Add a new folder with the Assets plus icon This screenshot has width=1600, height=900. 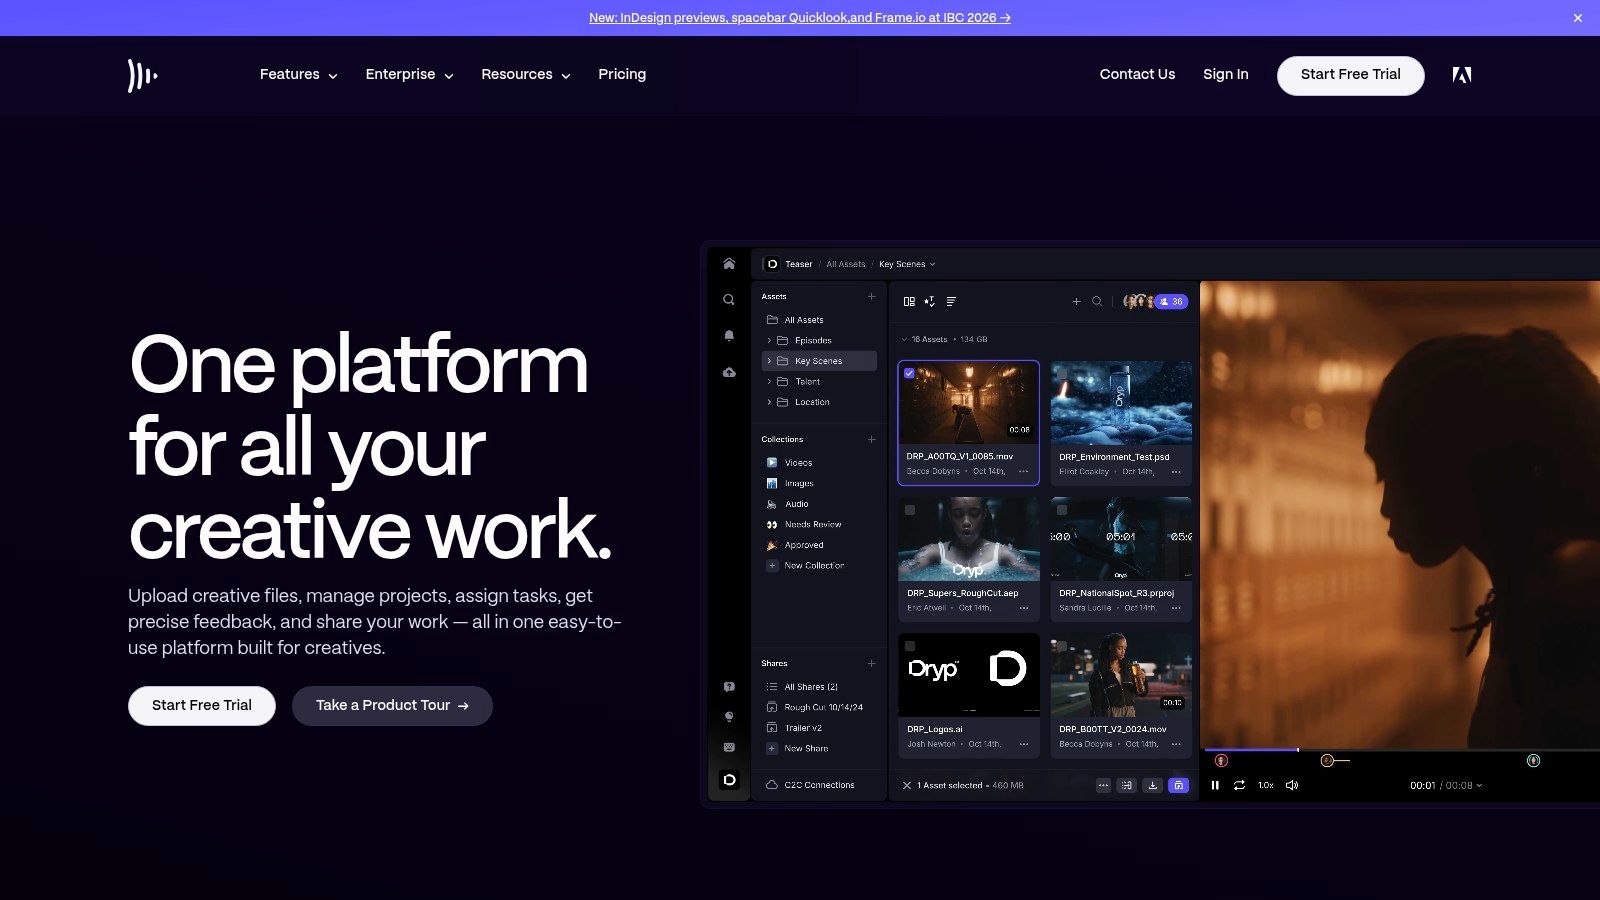871,296
